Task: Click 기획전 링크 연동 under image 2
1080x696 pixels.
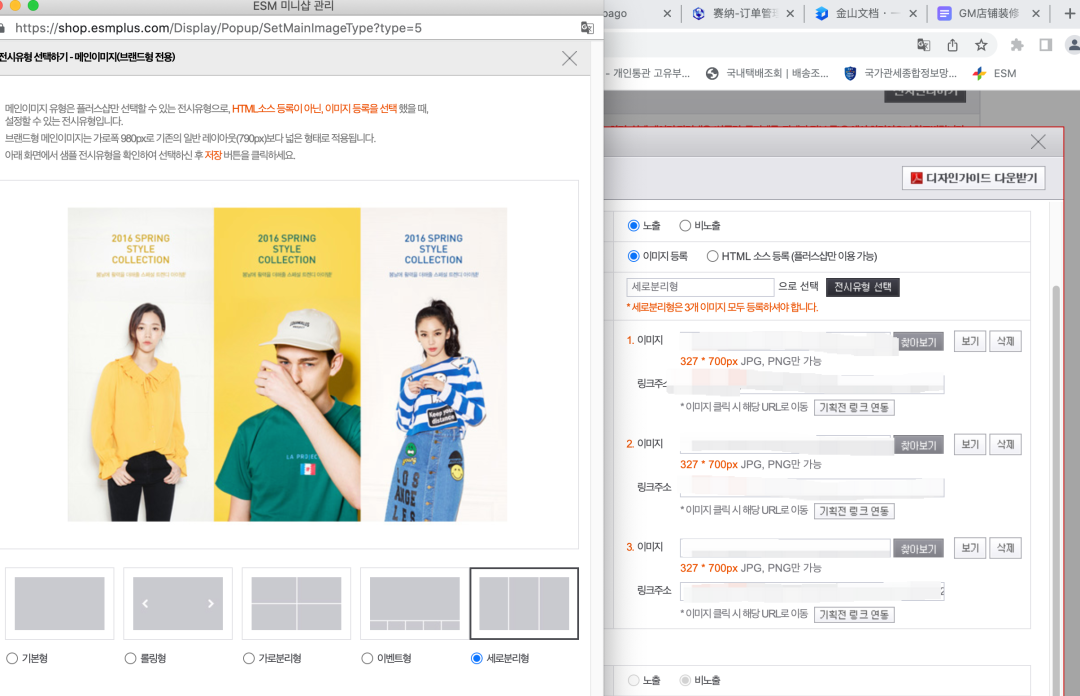Action: 854,510
